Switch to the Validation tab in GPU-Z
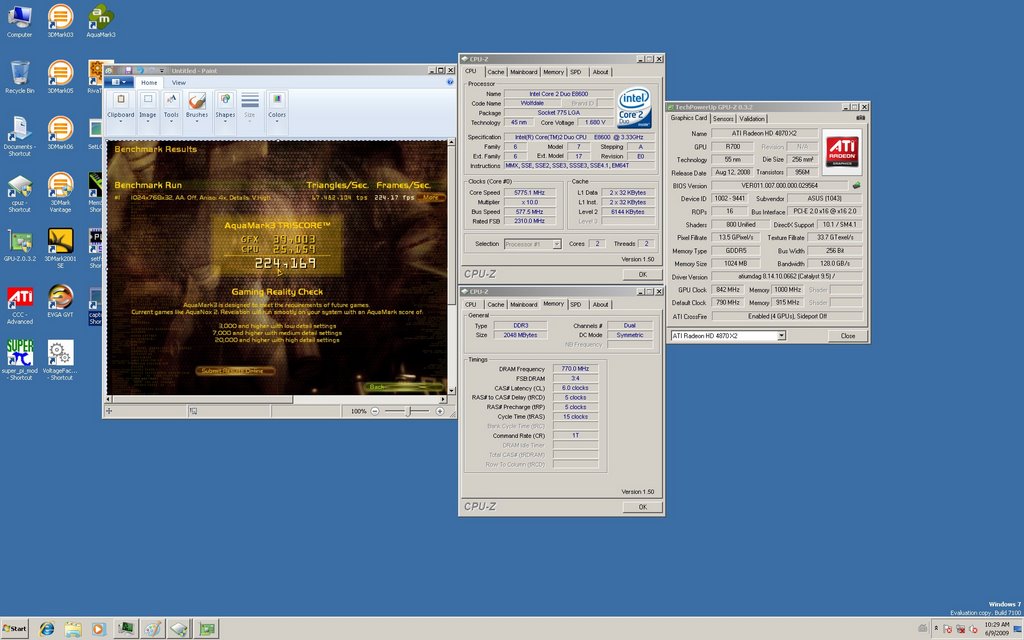The image size is (1024, 640). pyautogui.click(x=752, y=119)
